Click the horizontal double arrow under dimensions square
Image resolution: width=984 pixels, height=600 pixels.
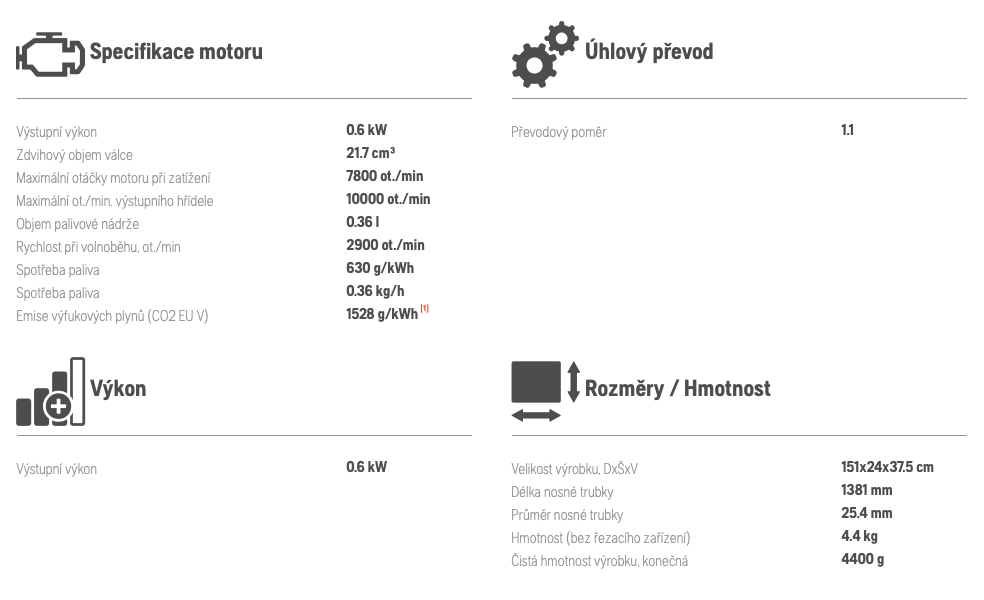coord(536,415)
